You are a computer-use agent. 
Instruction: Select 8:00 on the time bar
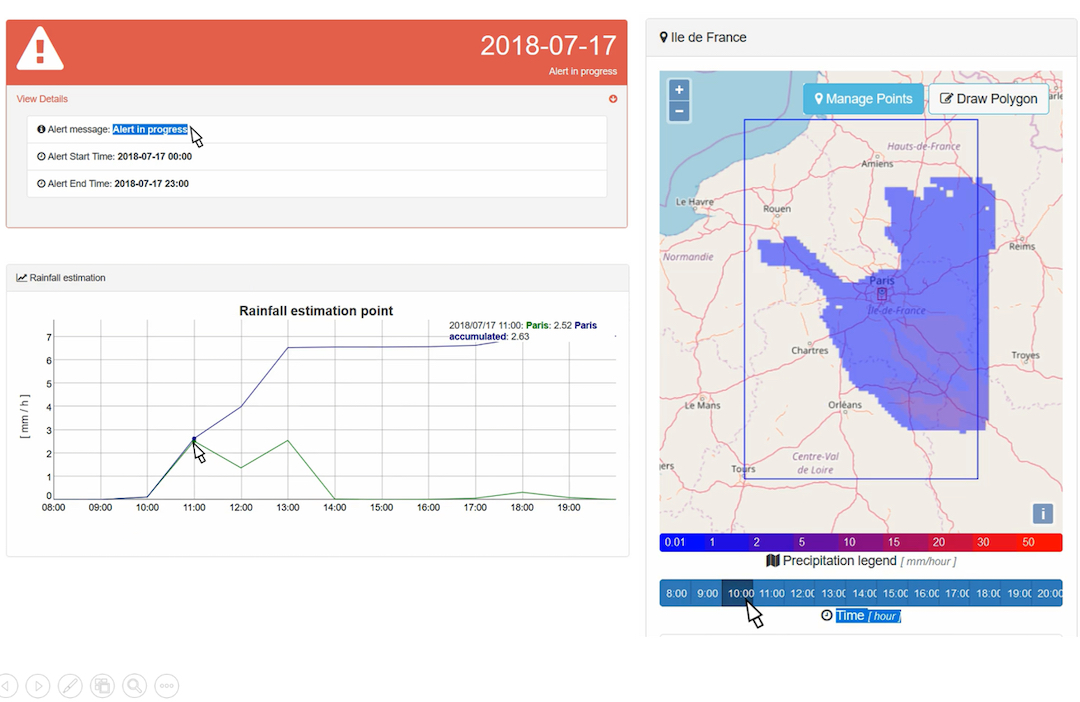coord(676,593)
